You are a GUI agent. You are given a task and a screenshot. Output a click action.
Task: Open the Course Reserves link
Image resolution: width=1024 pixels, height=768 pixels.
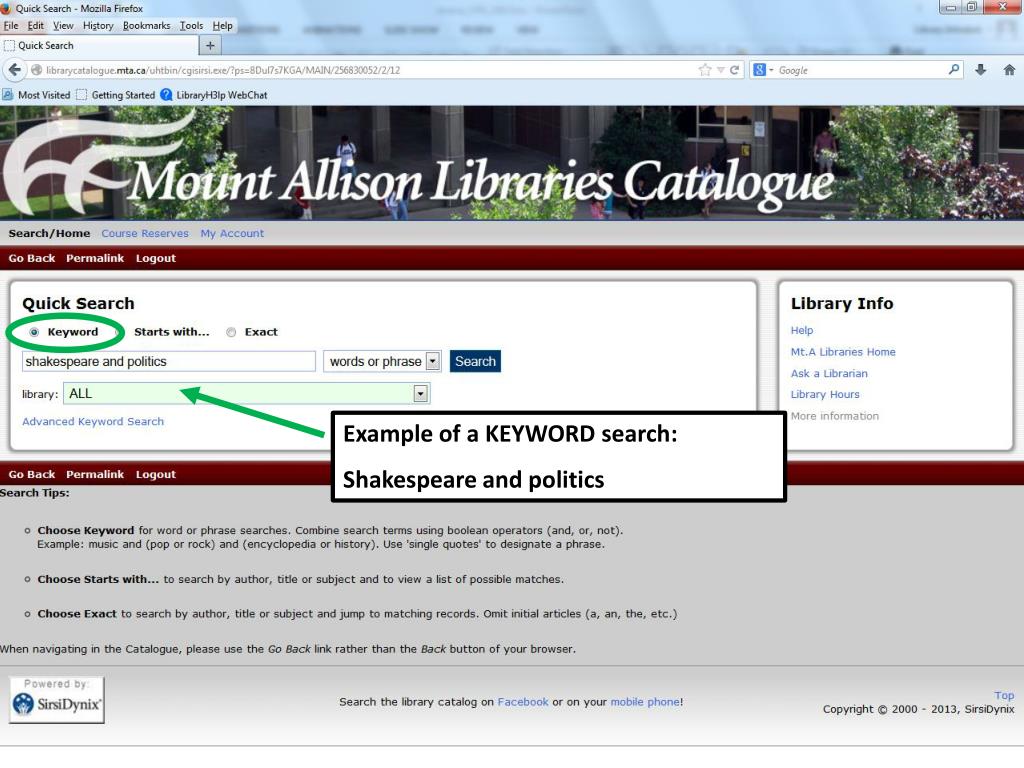(145, 233)
